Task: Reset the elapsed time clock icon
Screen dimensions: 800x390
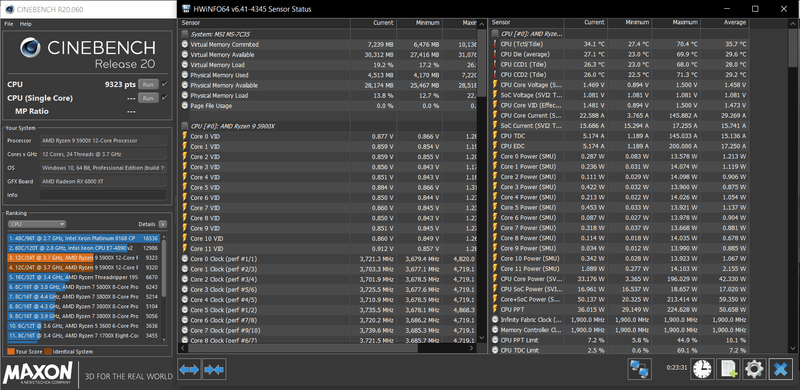Action: coord(703,369)
